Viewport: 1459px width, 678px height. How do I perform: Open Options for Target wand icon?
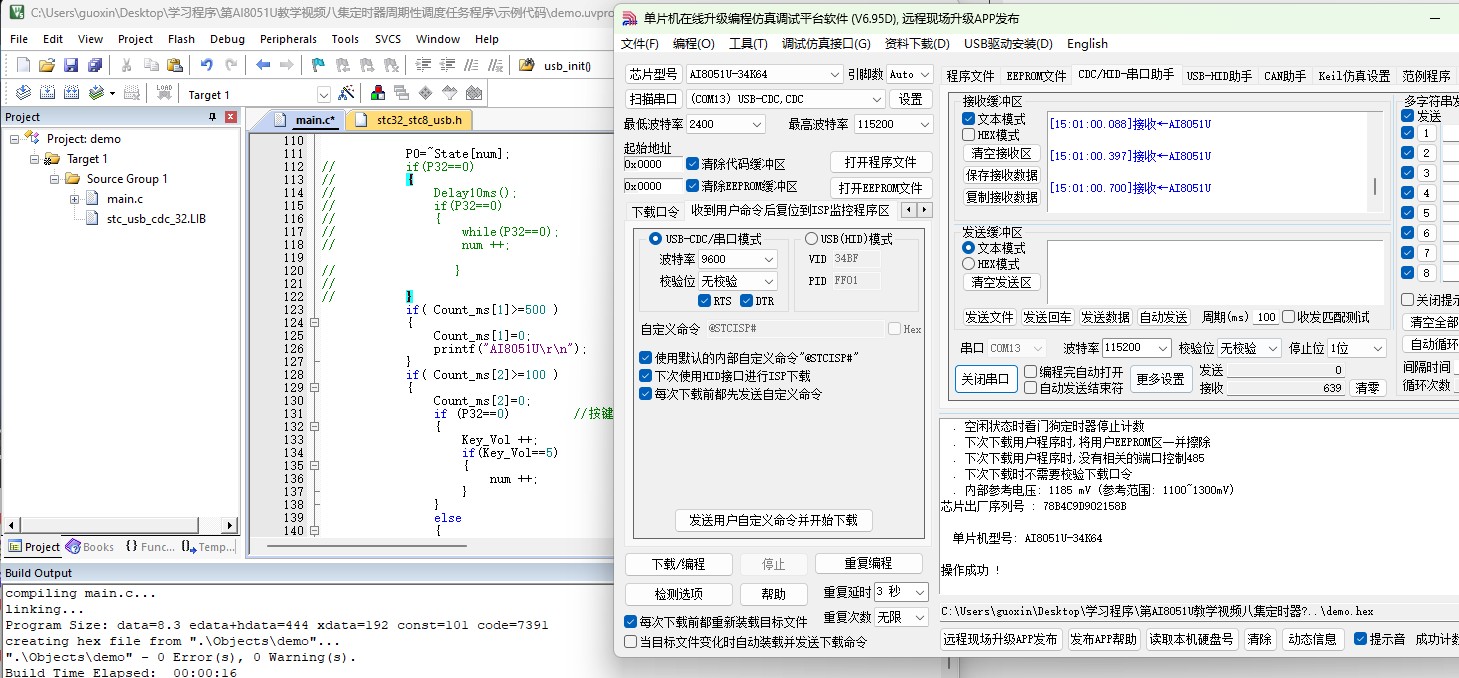coord(346,93)
